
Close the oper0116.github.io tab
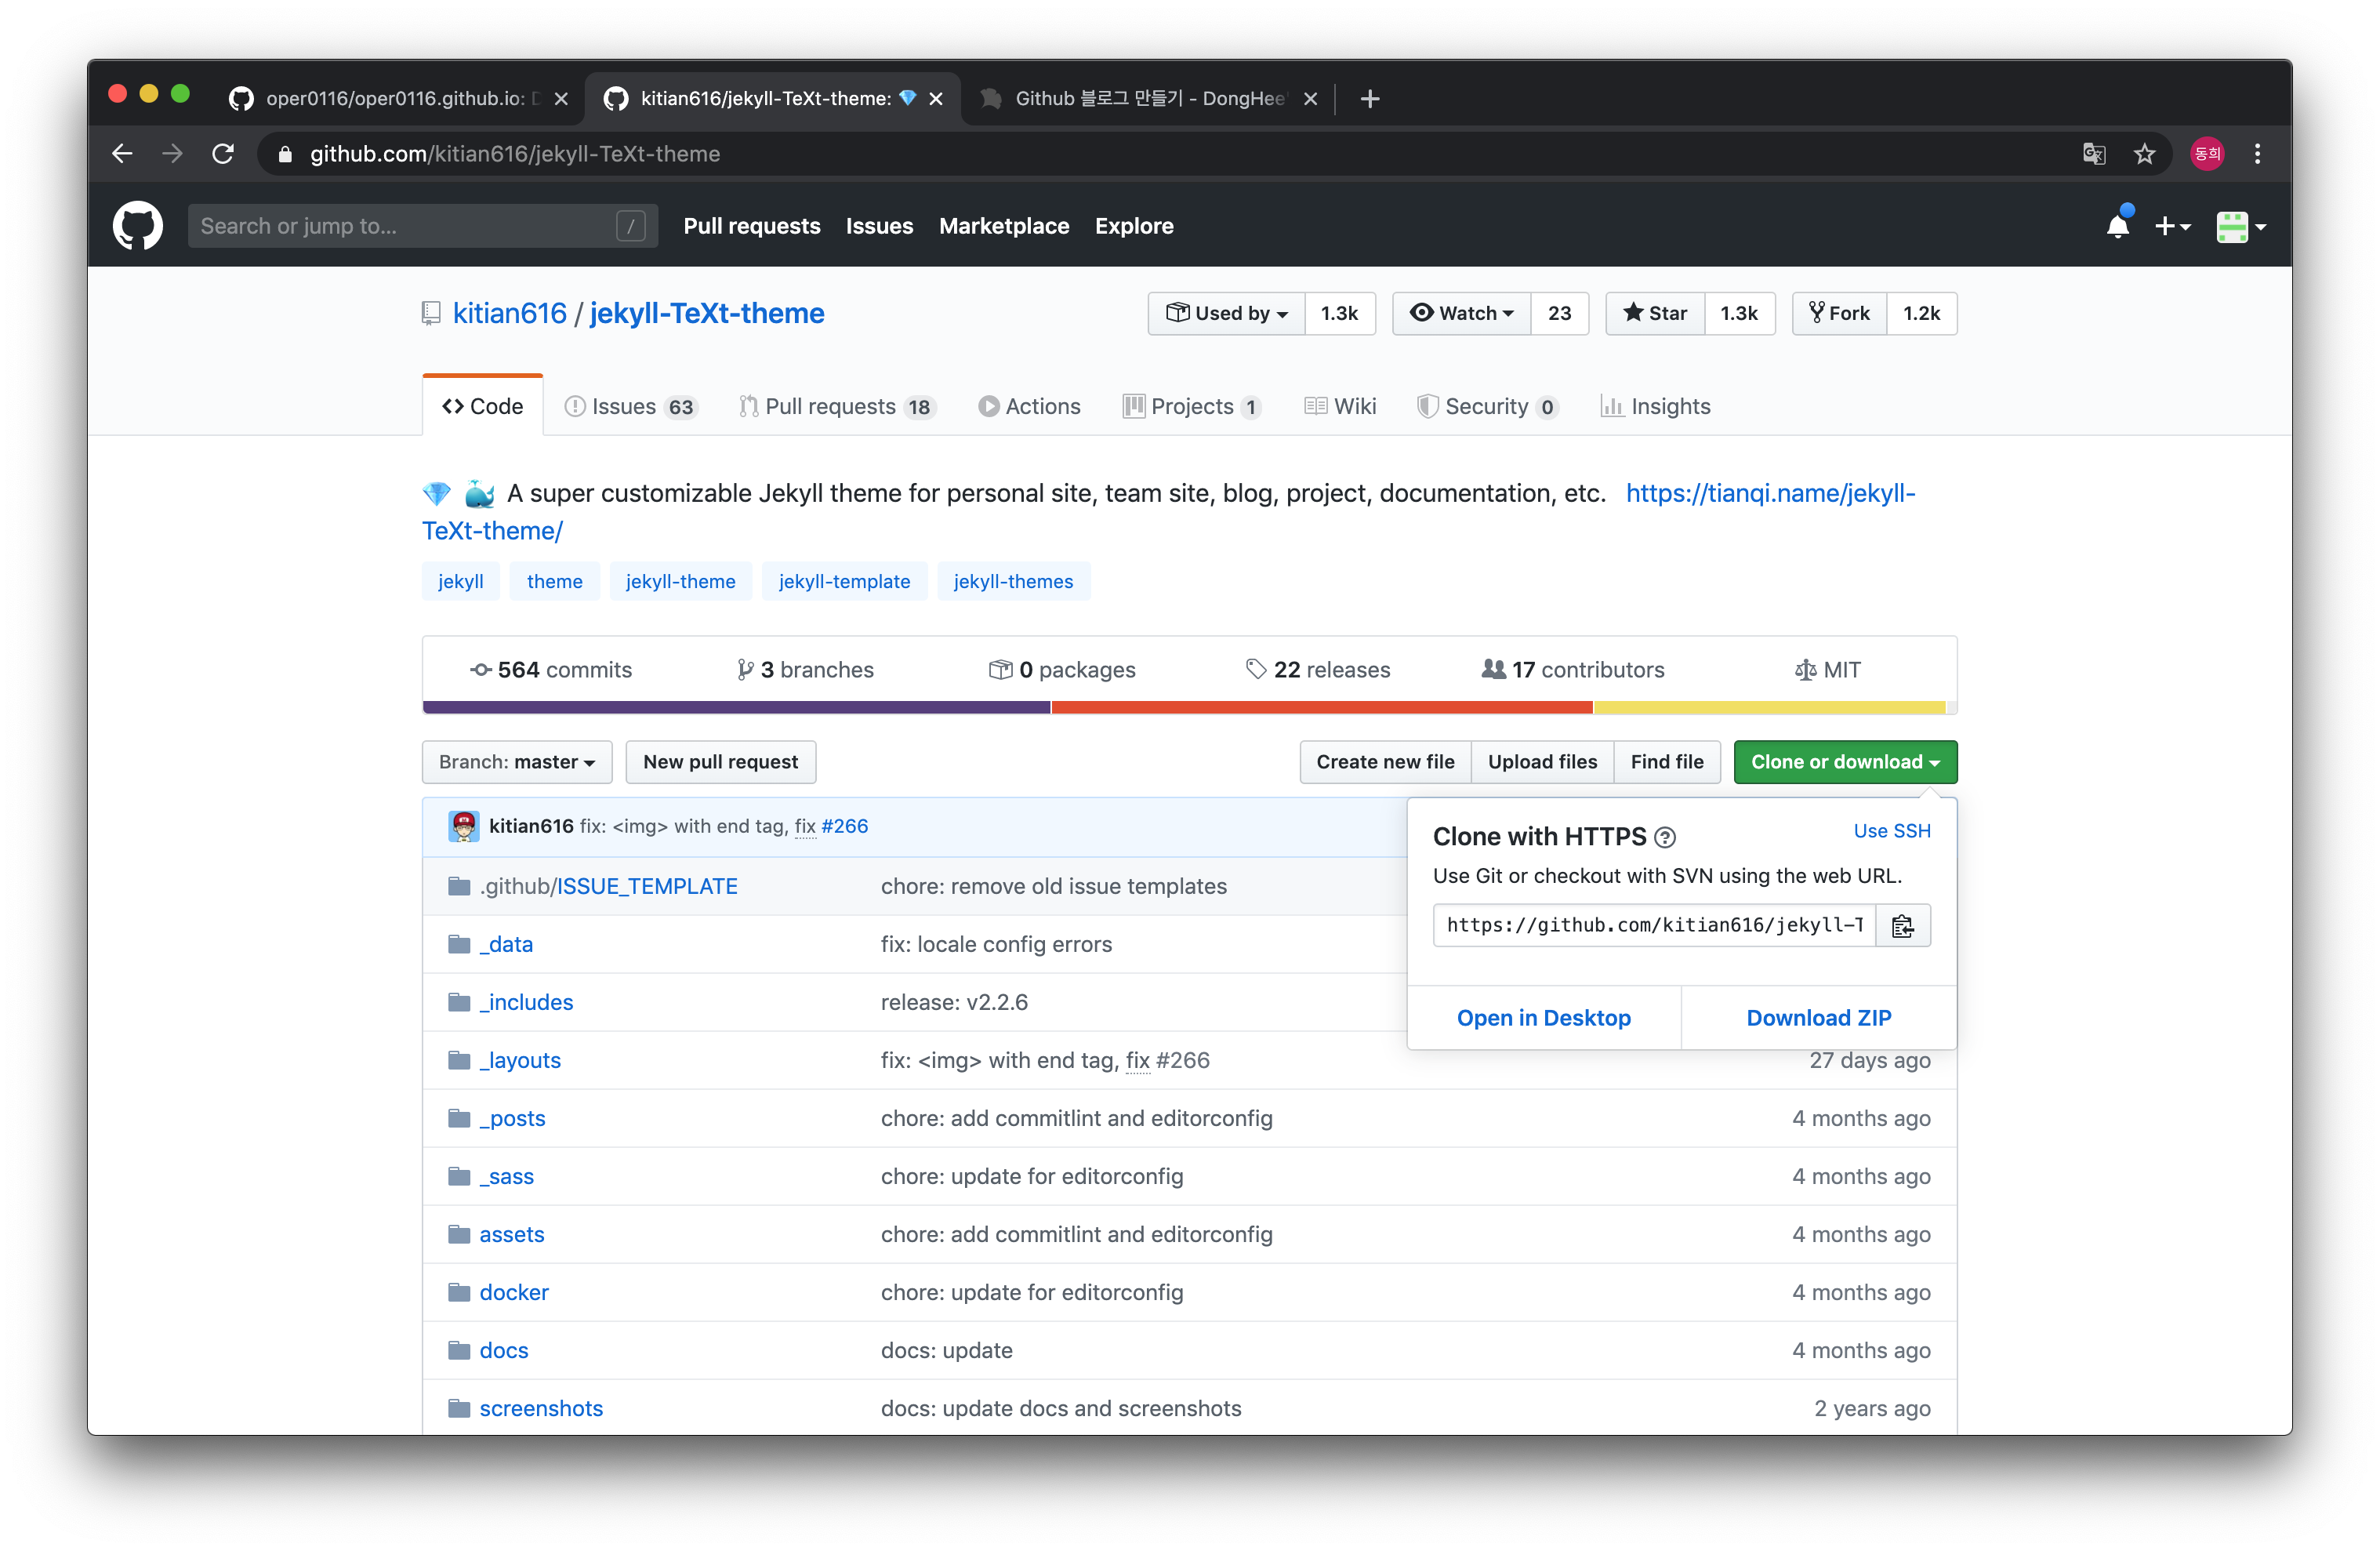(x=561, y=99)
